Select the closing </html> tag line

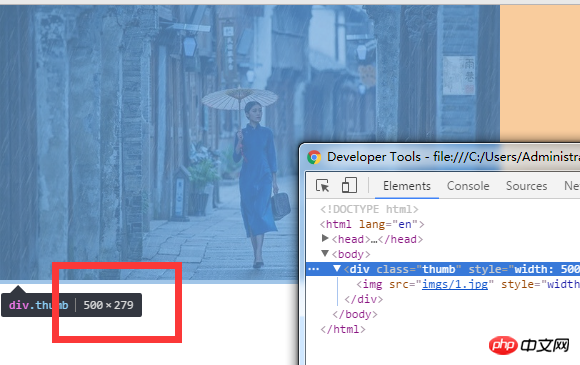pos(343,329)
